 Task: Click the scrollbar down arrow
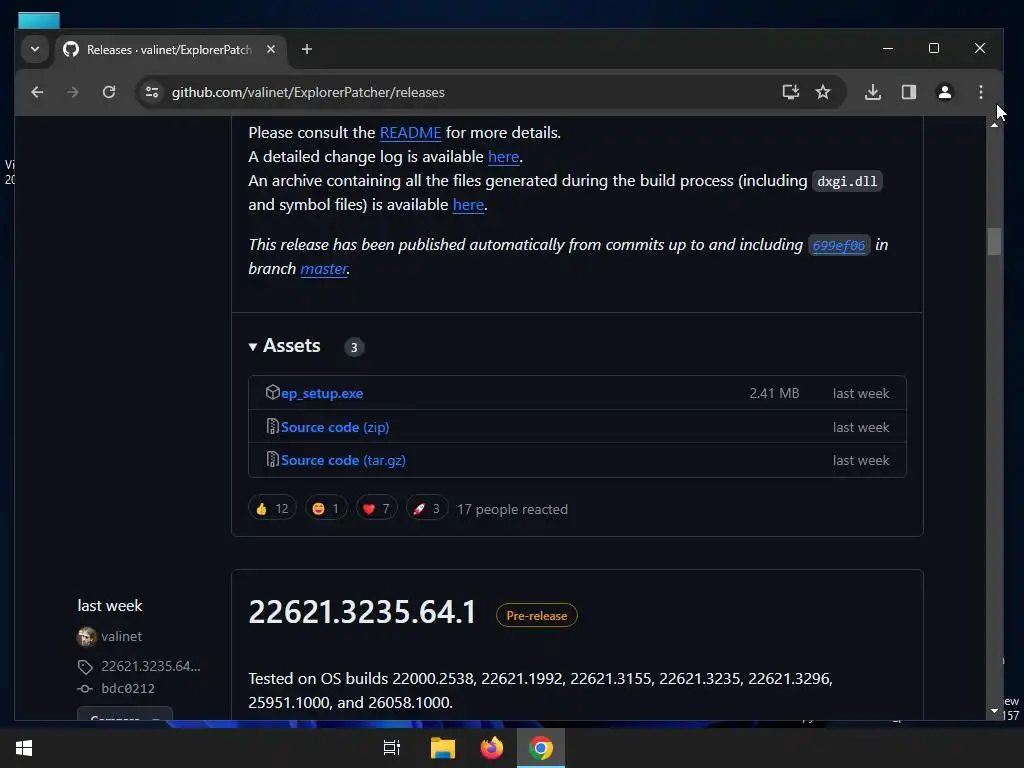pos(994,711)
